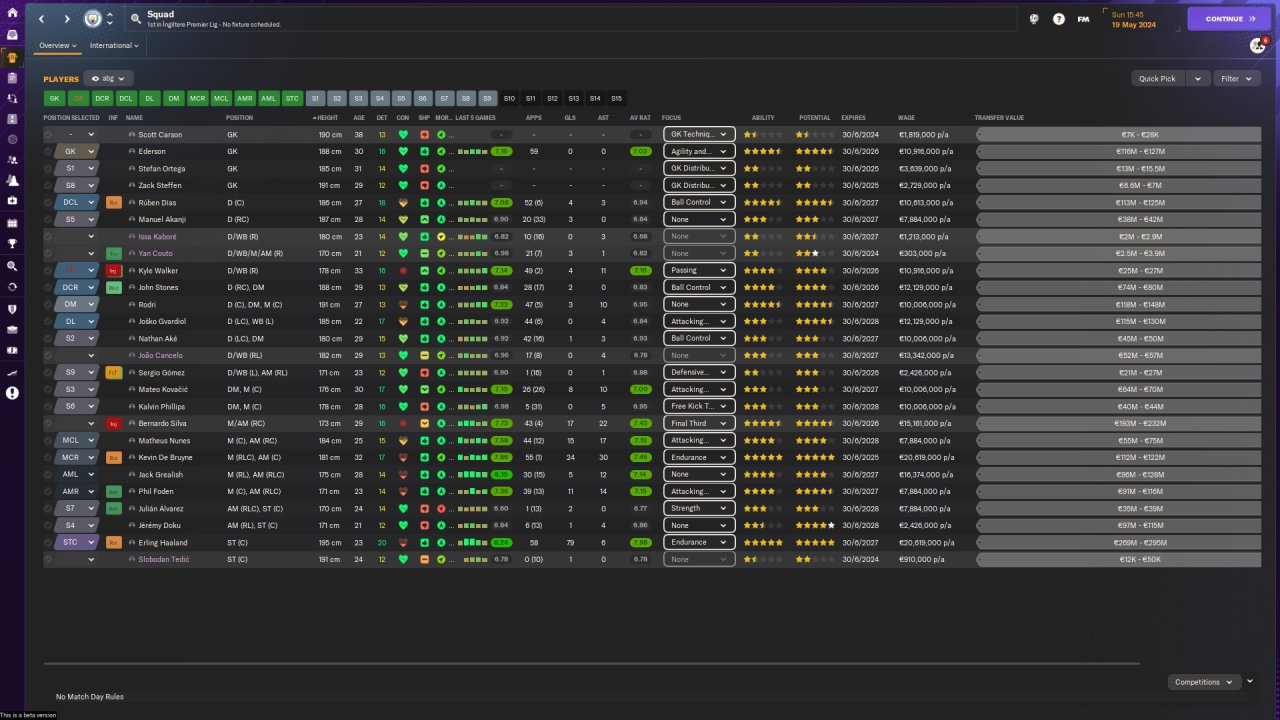Toggle the S10 substitute filter pill

(509, 99)
